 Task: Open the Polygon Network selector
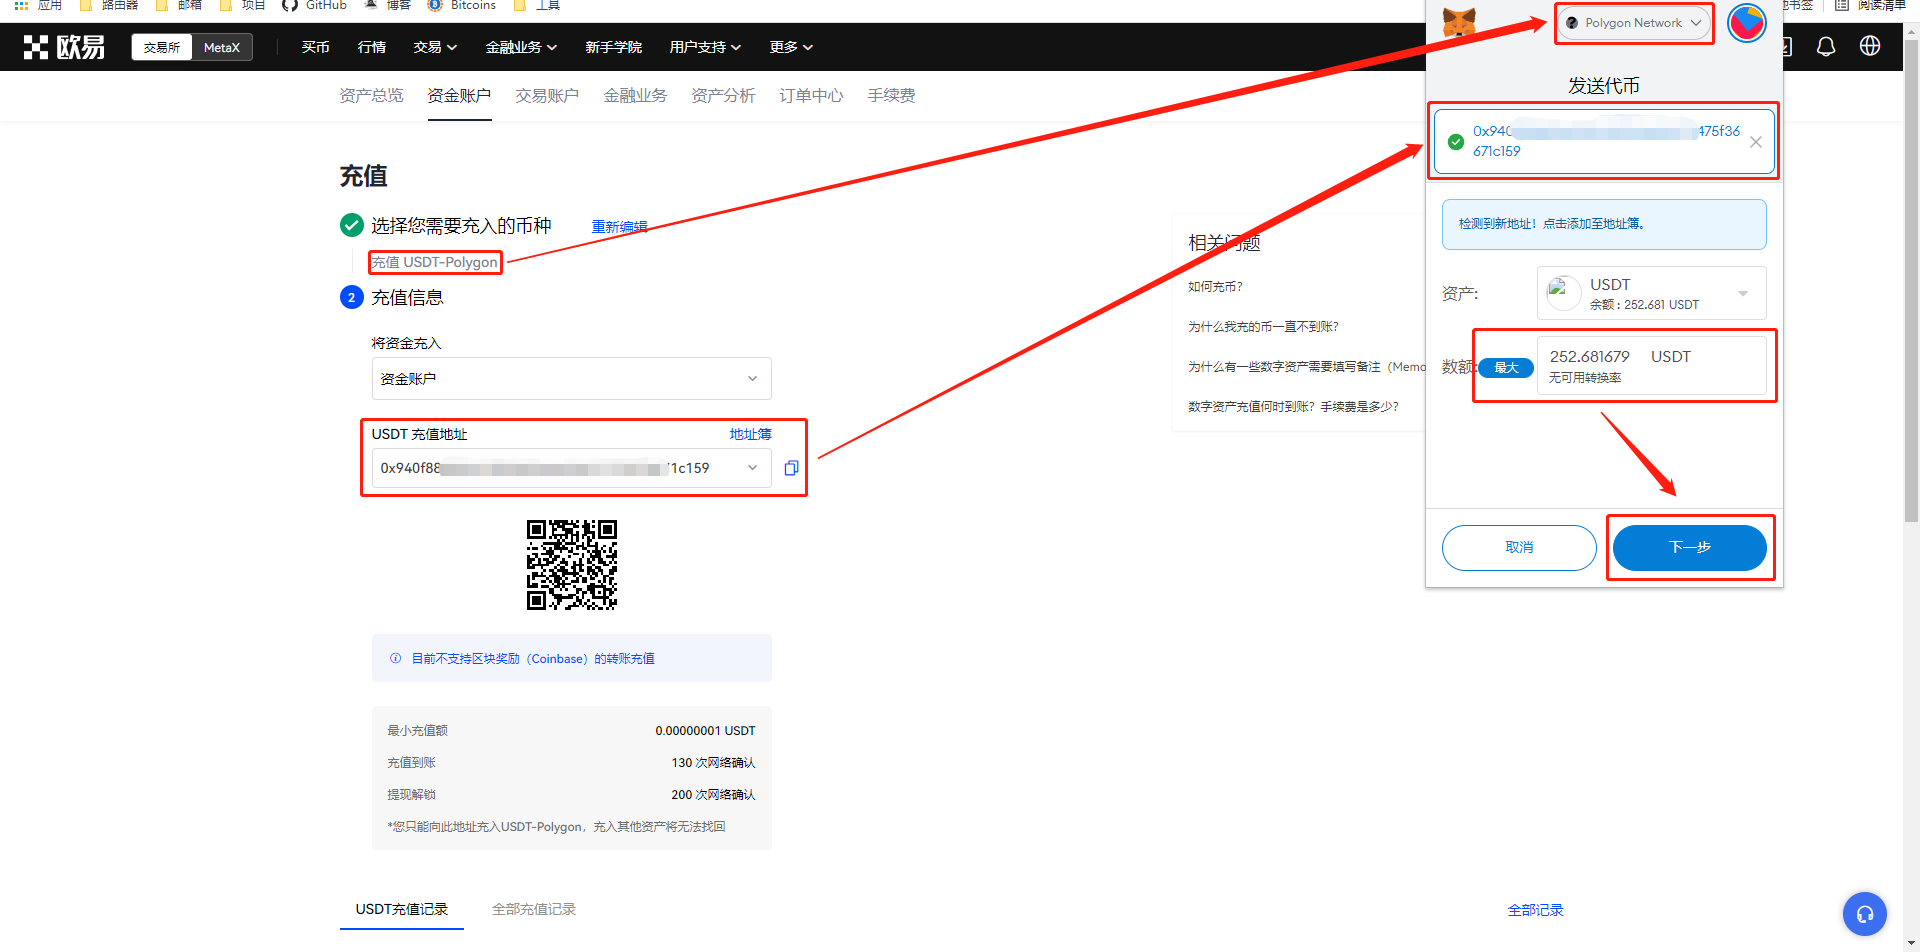(1634, 23)
